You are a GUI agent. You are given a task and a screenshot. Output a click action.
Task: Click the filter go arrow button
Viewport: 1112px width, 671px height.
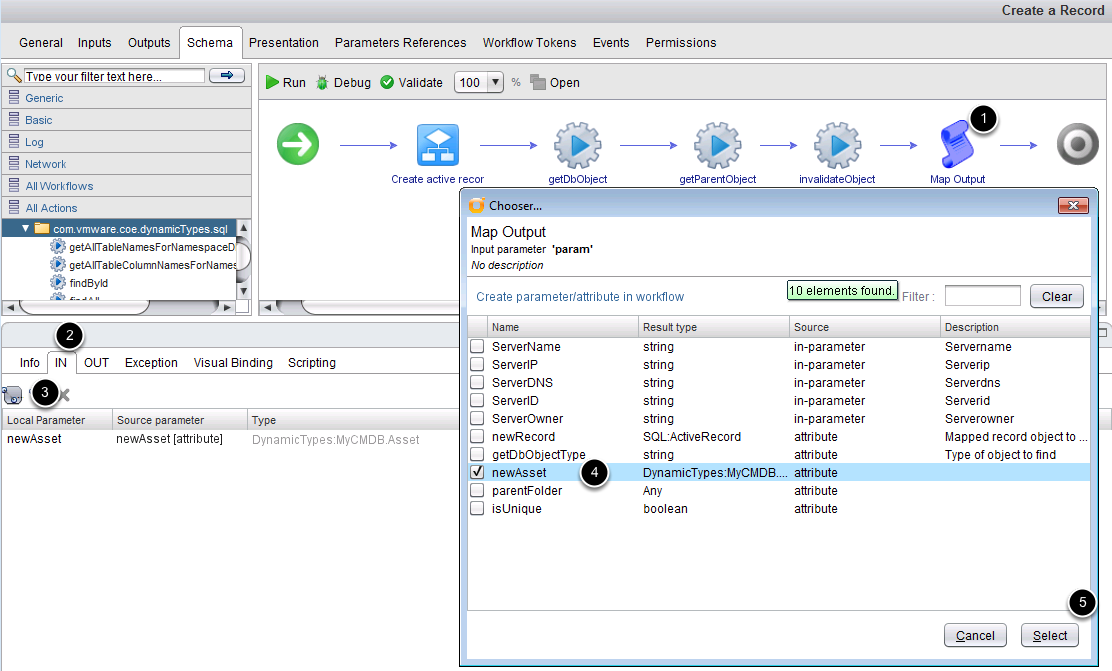point(227,75)
